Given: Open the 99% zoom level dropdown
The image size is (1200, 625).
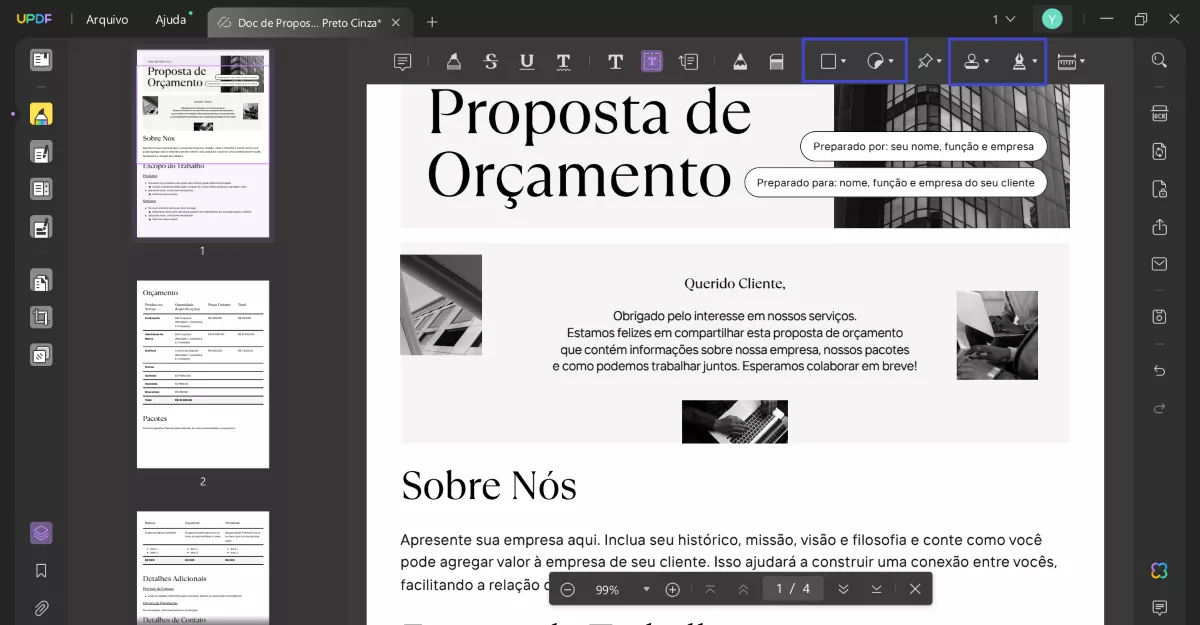Looking at the screenshot, I should click(x=646, y=589).
